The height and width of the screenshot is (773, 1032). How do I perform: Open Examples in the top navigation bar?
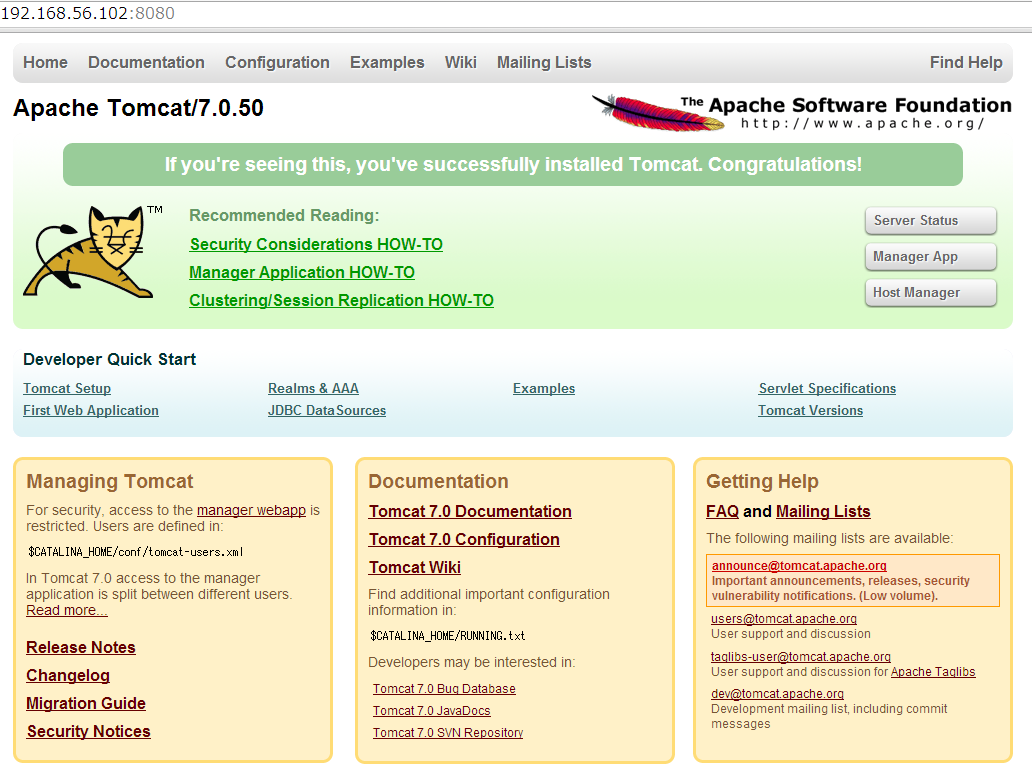(387, 63)
